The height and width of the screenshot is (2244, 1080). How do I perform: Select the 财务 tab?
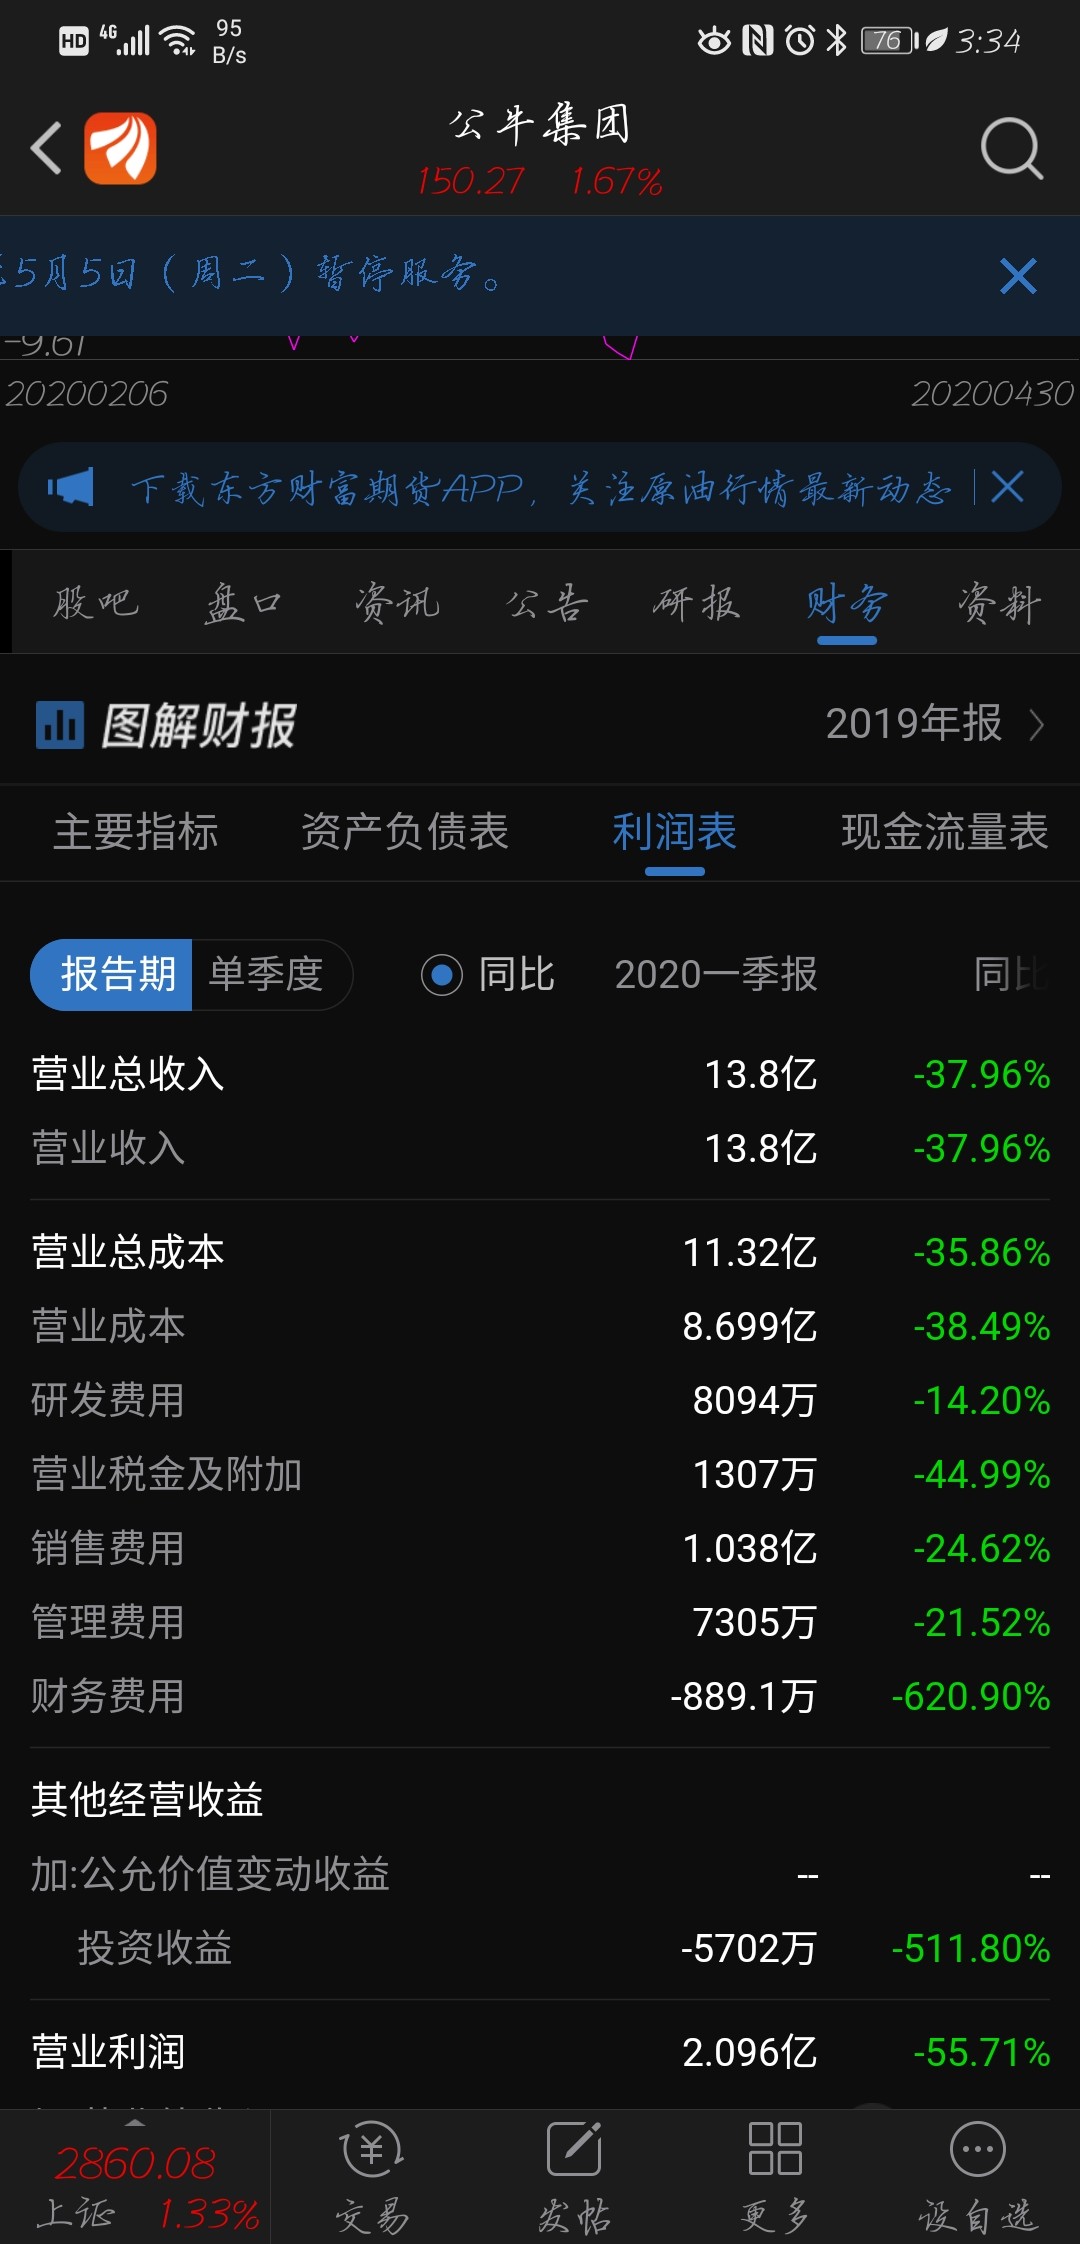847,603
